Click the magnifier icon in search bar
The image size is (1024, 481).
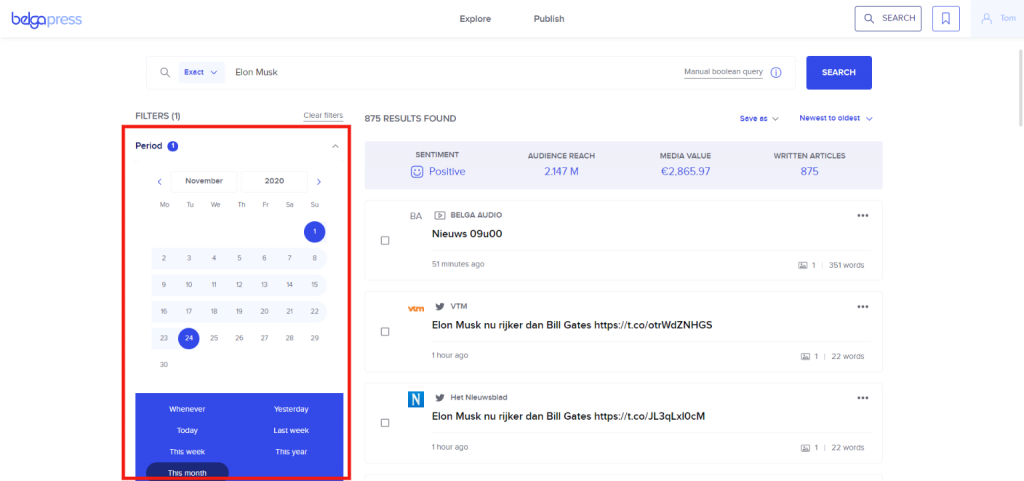[165, 72]
